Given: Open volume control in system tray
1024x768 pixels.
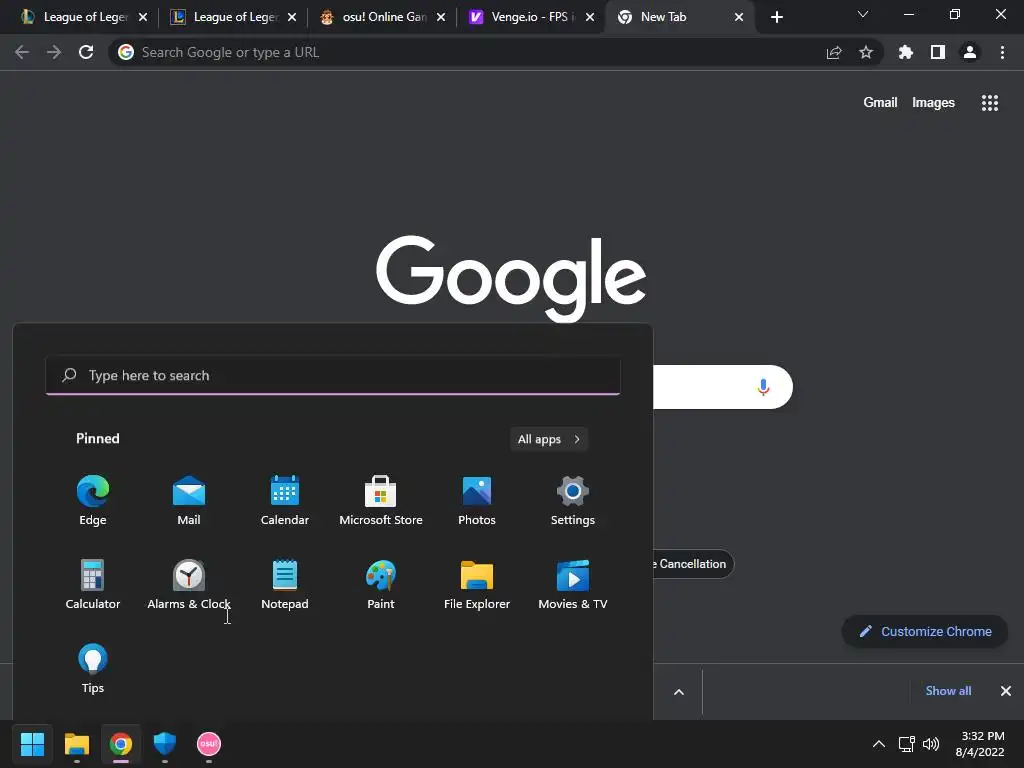Looking at the screenshot, I should (931, 744).
